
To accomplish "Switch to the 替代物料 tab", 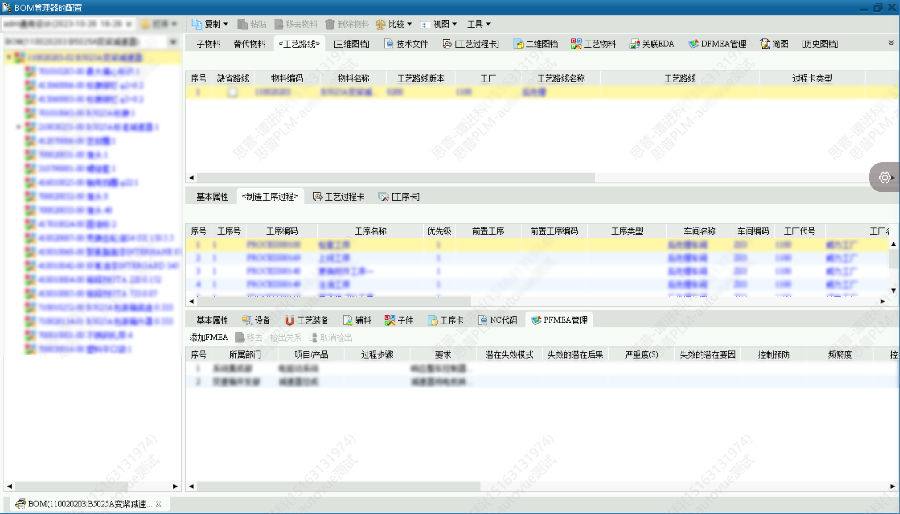I will [249, 44].
